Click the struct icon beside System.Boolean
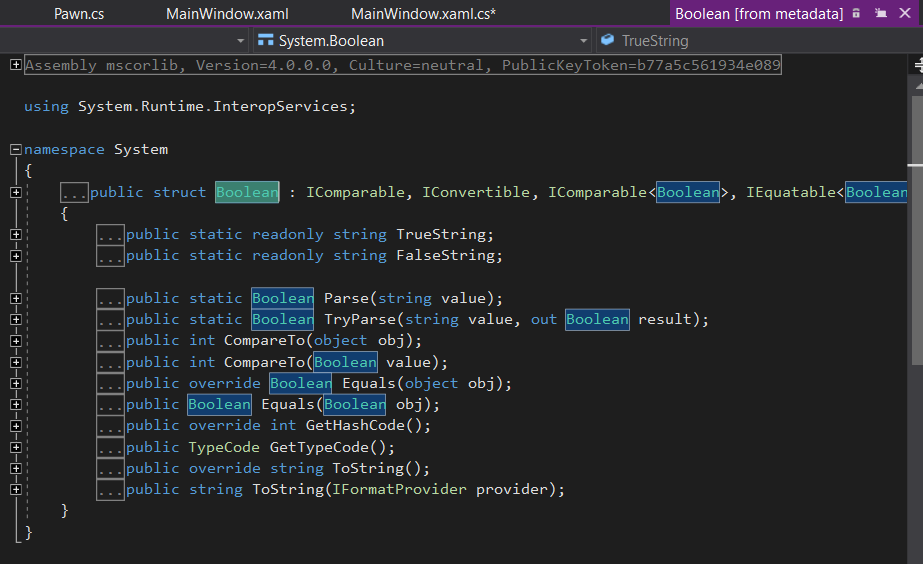The image size is (923, 564). pos(266,41)
